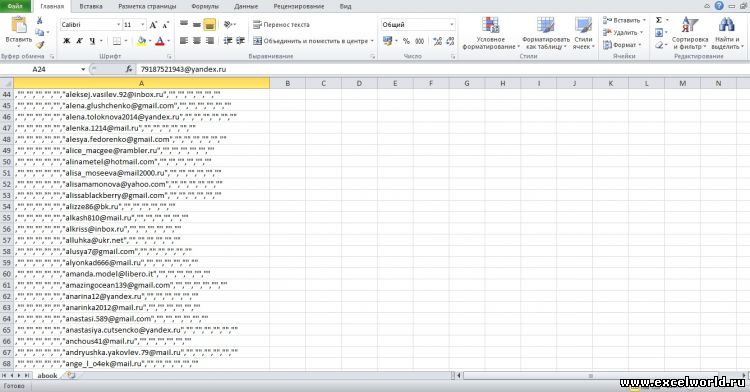750x392 pixels.
Task: Click the insert function fx icon
Action: tap(129, 69)
